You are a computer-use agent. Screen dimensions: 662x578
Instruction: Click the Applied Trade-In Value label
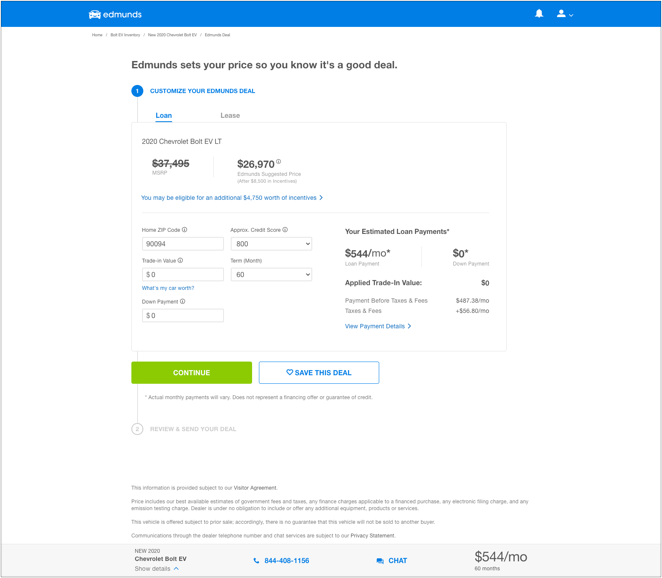pos(383,283)
